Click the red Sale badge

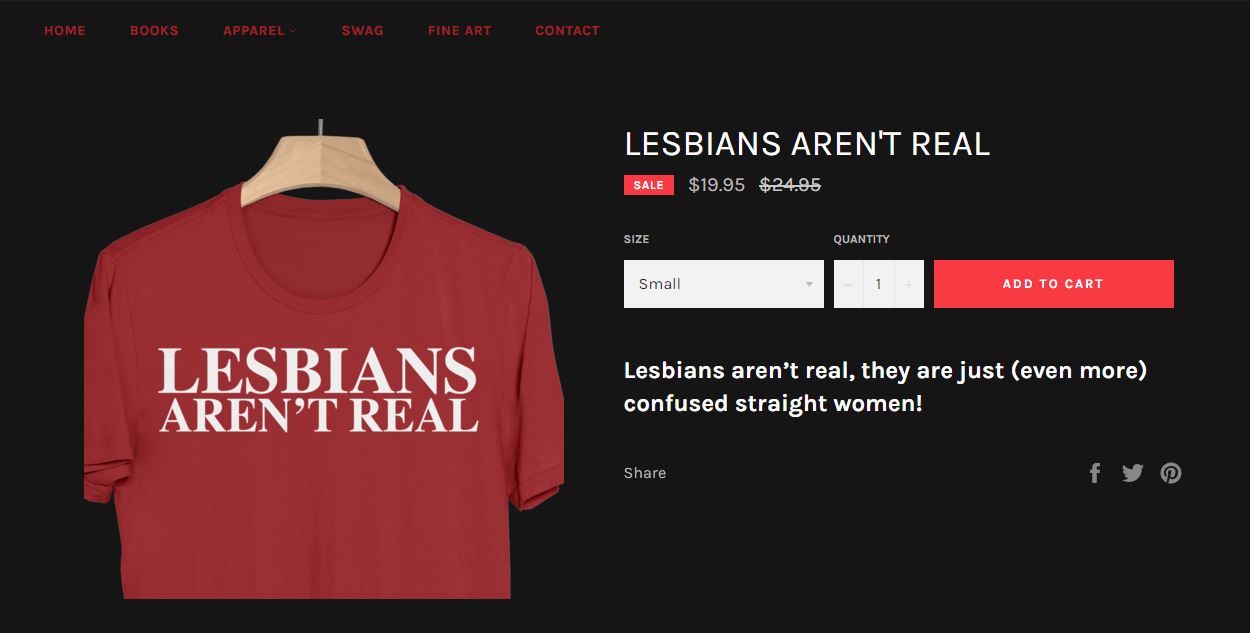pos(649,185)
